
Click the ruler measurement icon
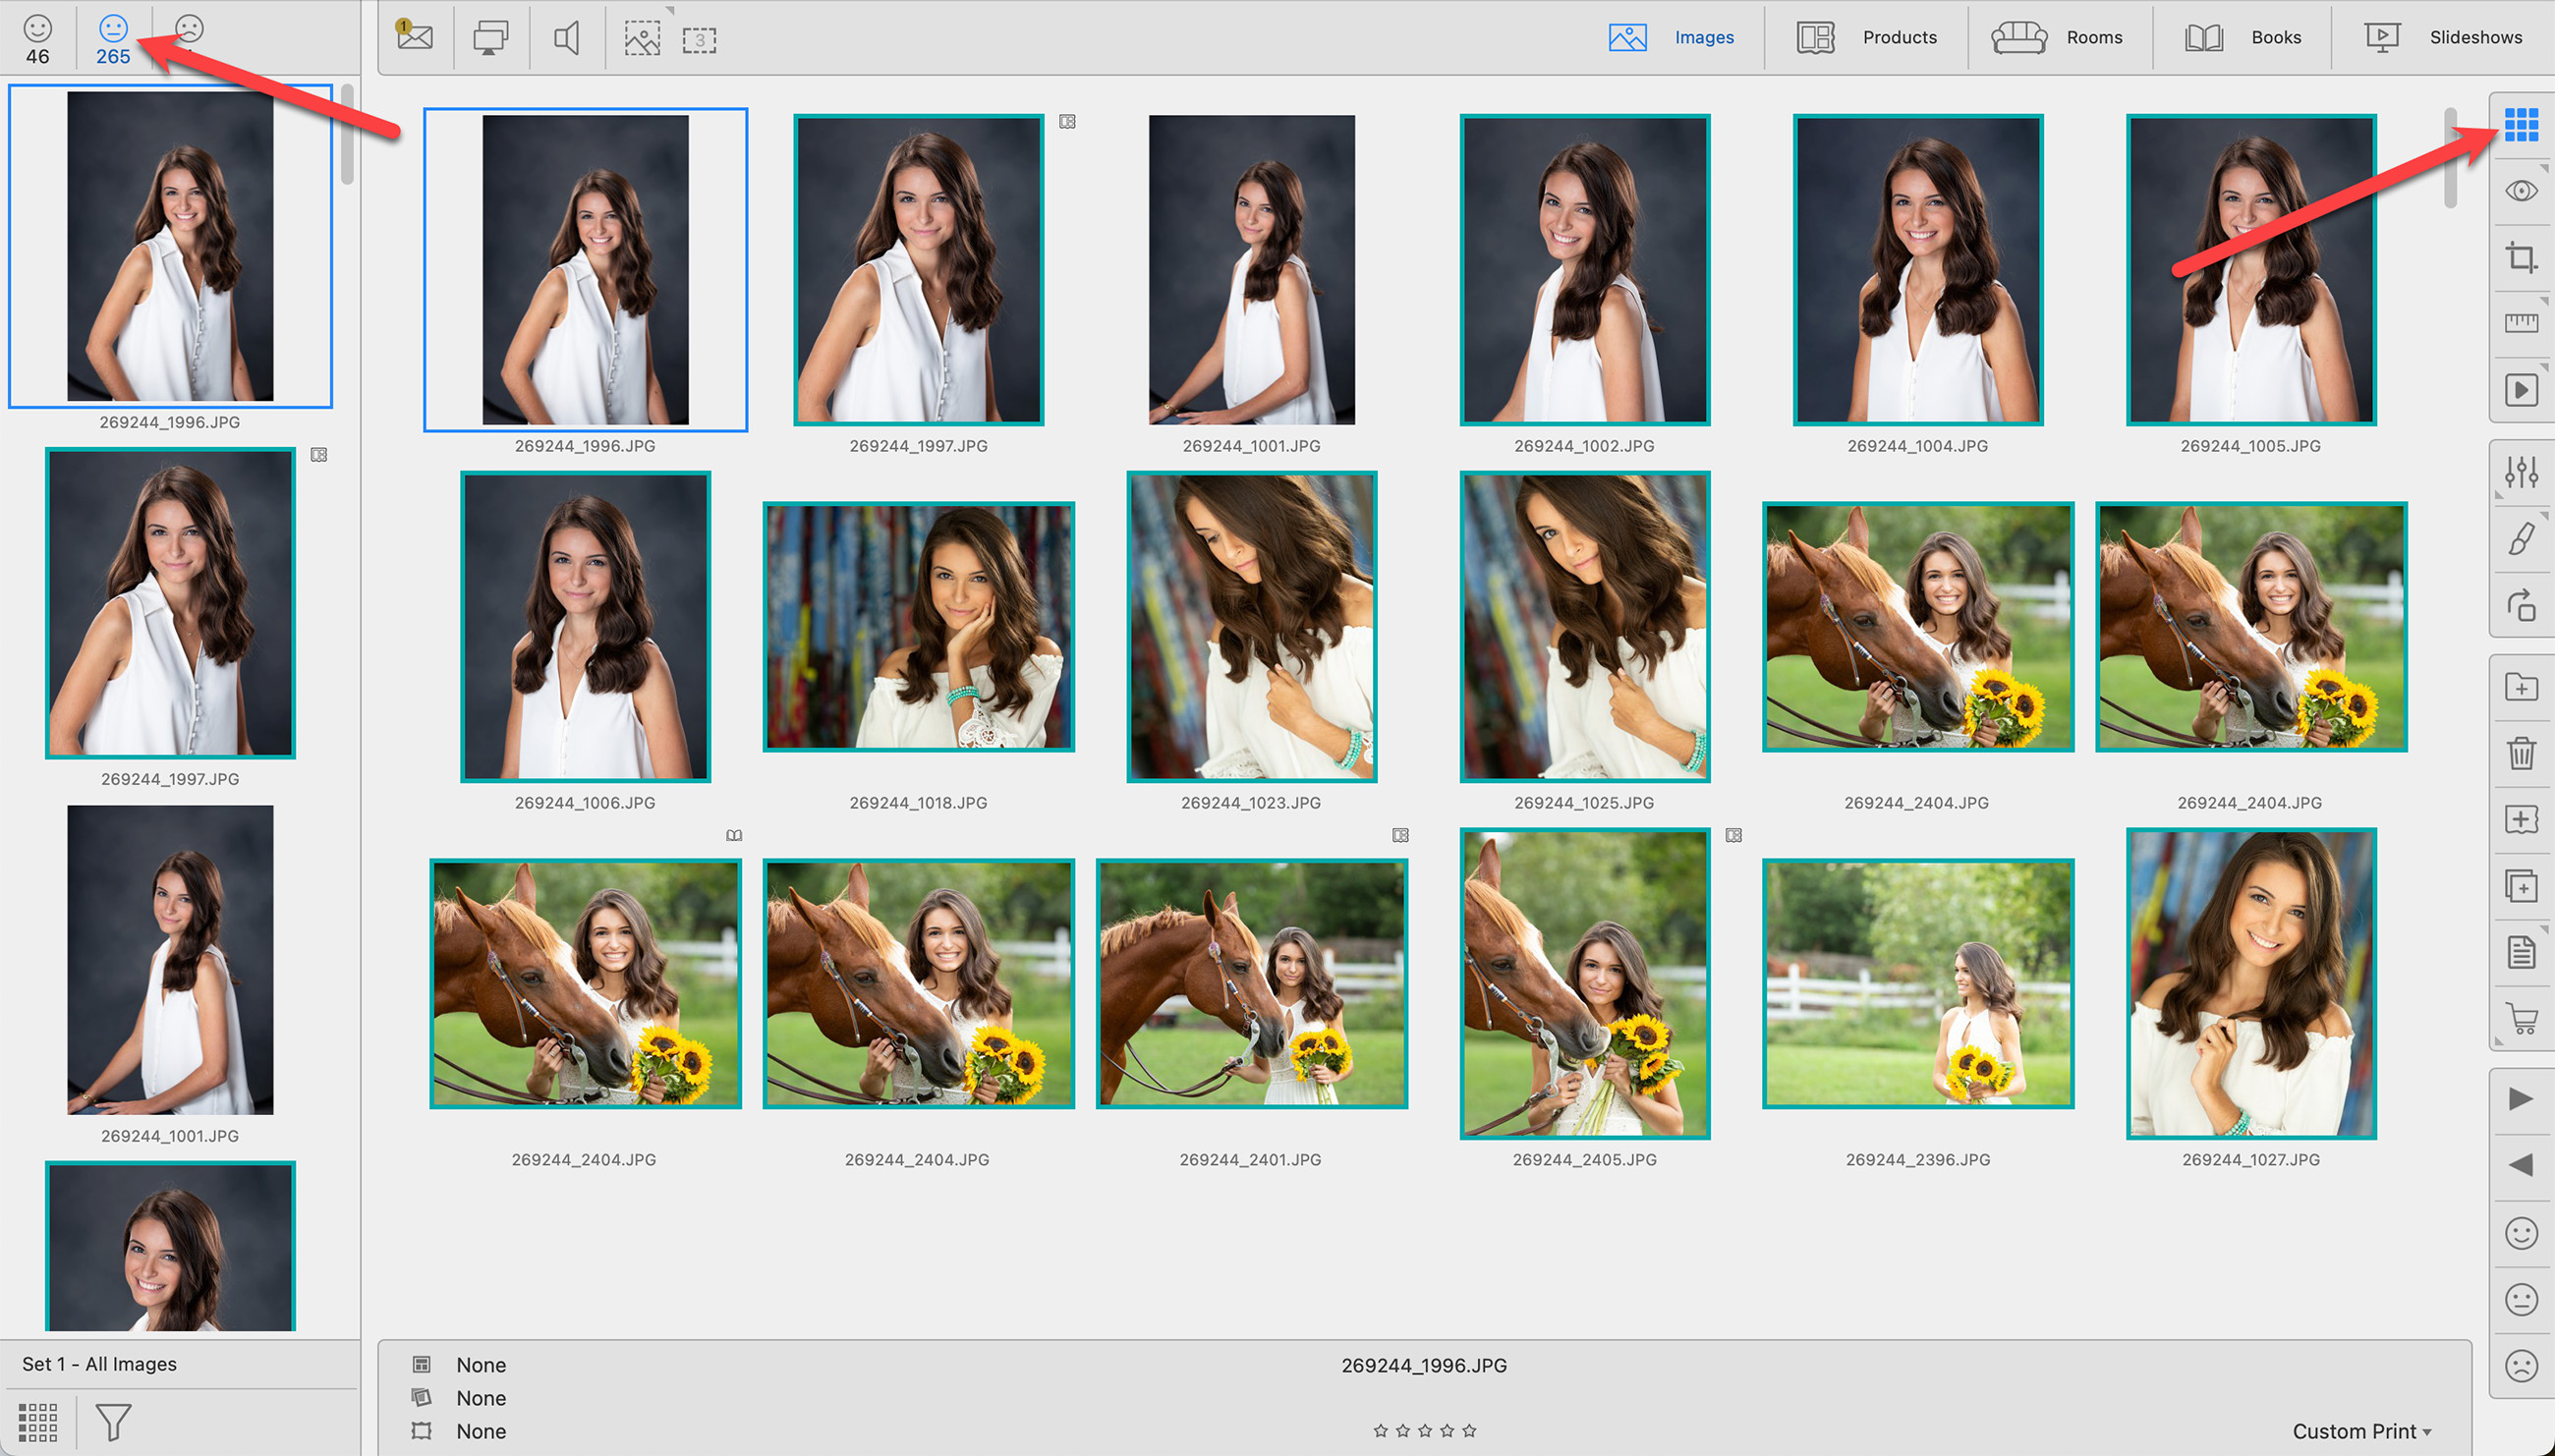(2520, 323)
